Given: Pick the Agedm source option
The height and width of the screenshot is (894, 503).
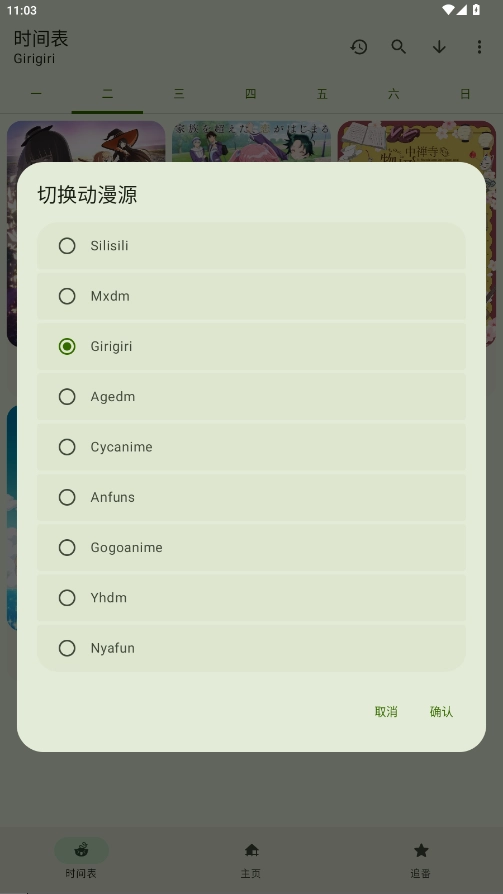Looking at the screenshot, I should pyautogui.click(x=252, y=396).
